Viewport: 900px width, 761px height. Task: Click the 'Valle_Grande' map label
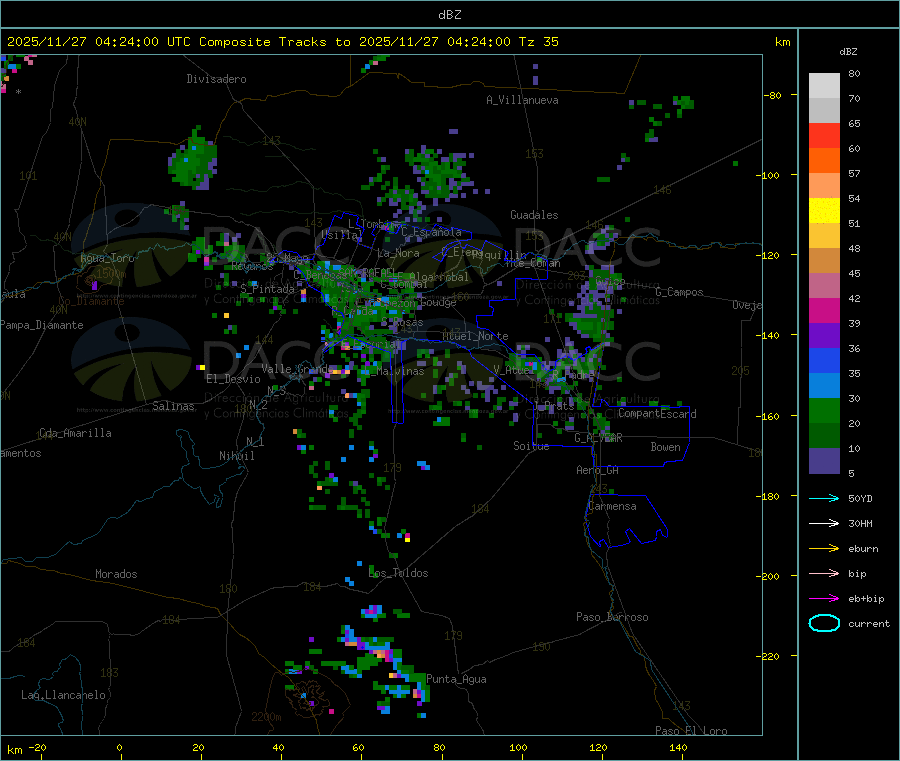point(298,368)
